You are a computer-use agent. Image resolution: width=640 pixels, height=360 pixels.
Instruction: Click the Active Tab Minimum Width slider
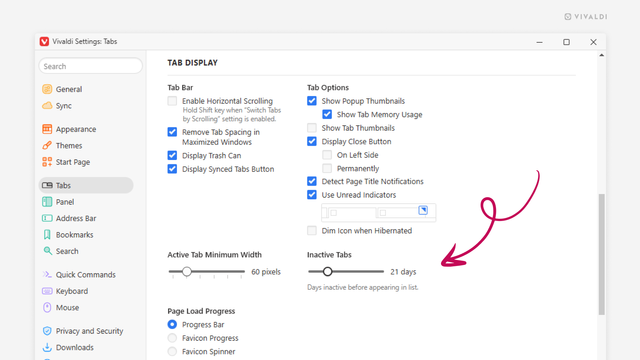tap(207, 271)
